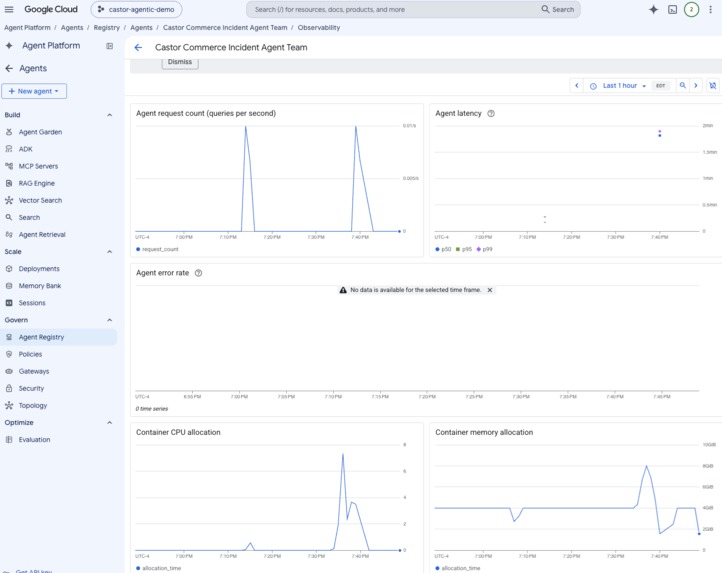Open the Gemini sparkle assistant icon
Viewport: 722px width, 573px height.
(653, 9)
